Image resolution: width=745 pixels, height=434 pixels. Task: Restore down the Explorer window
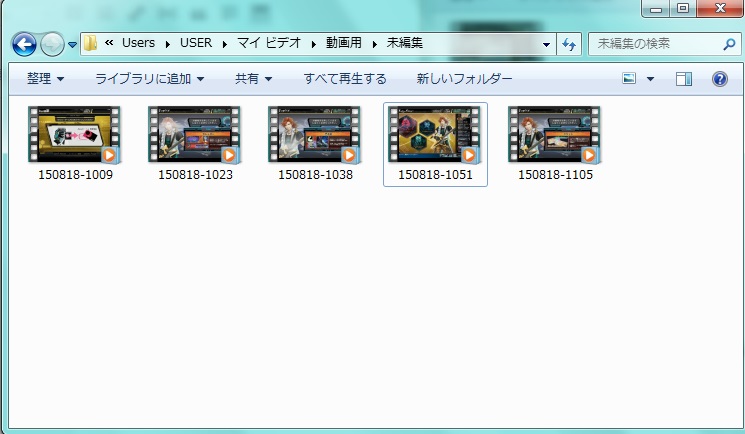[683, 8]
